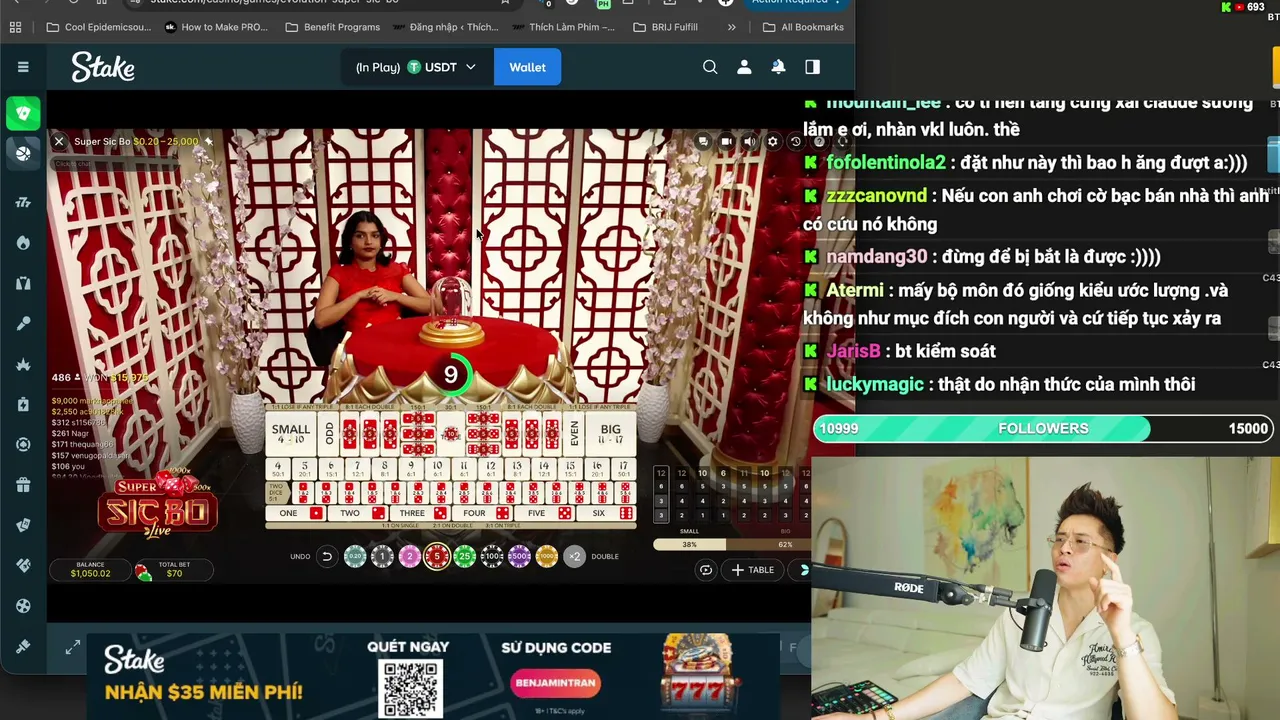Open the Stake hamburger menu
Screen dimensions: 1280x720
click(x=23, y=67)
